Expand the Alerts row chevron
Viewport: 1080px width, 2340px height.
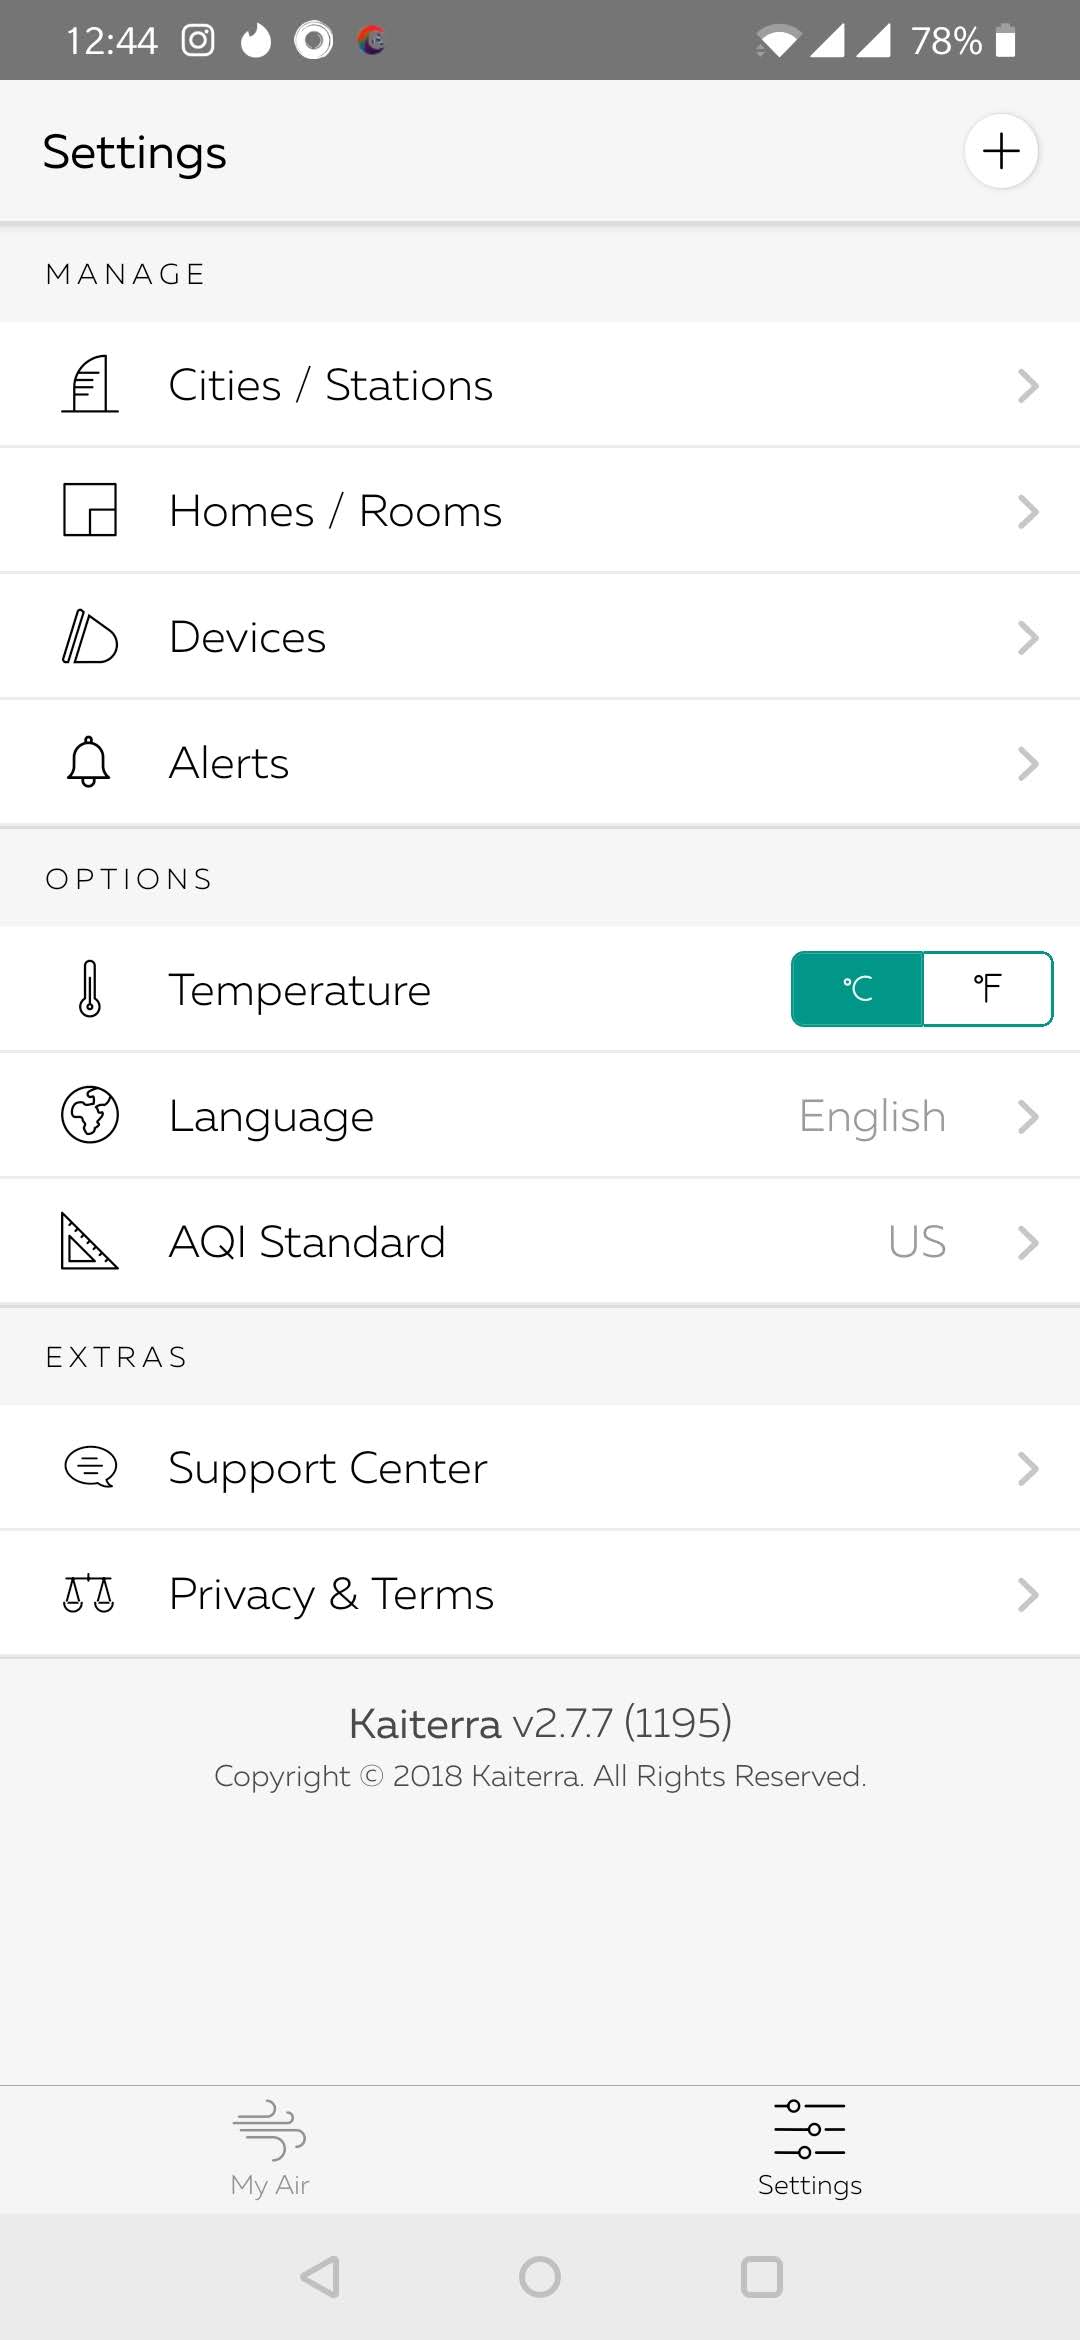point(1028,764)
